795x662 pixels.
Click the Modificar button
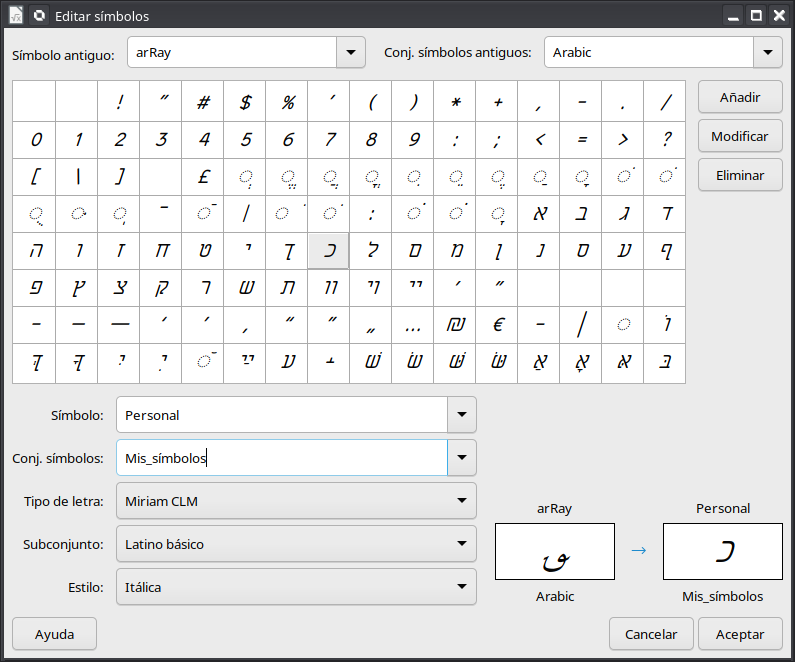[x=740, y=136]
